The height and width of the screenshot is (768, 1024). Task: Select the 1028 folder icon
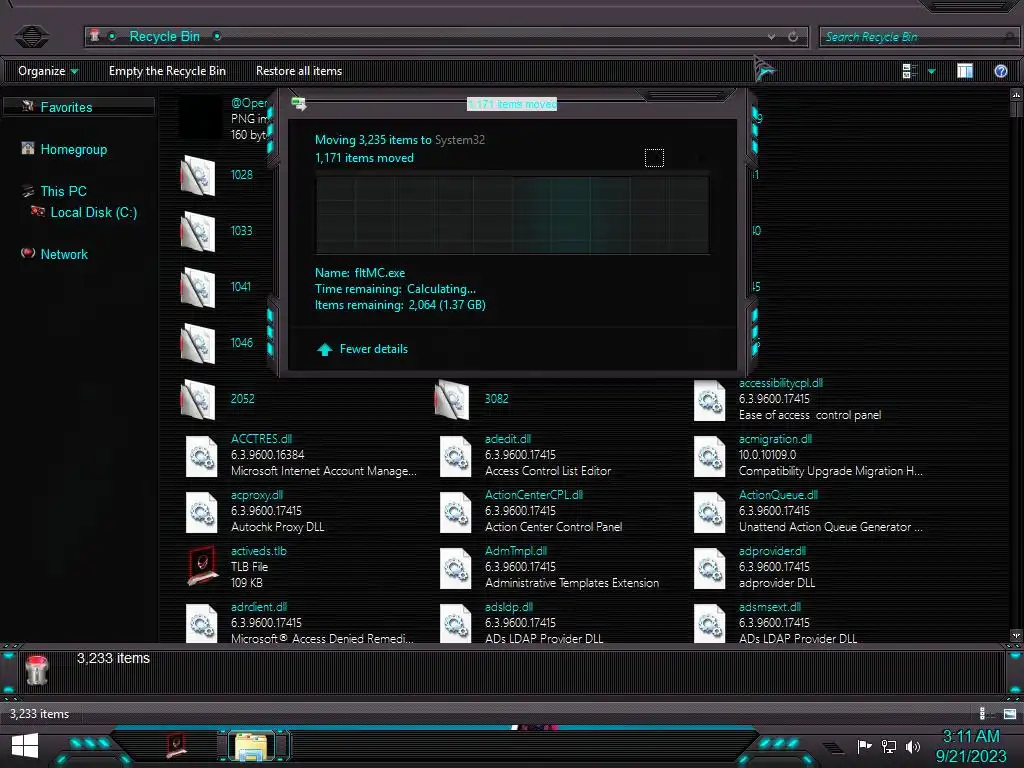(x=198, y=176)
